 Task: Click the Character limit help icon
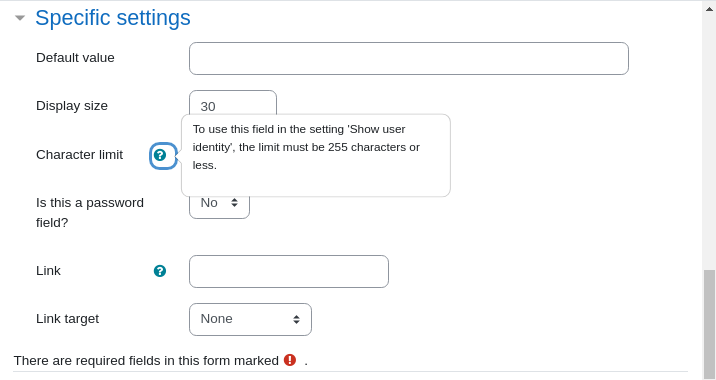(x=159, y=155)
